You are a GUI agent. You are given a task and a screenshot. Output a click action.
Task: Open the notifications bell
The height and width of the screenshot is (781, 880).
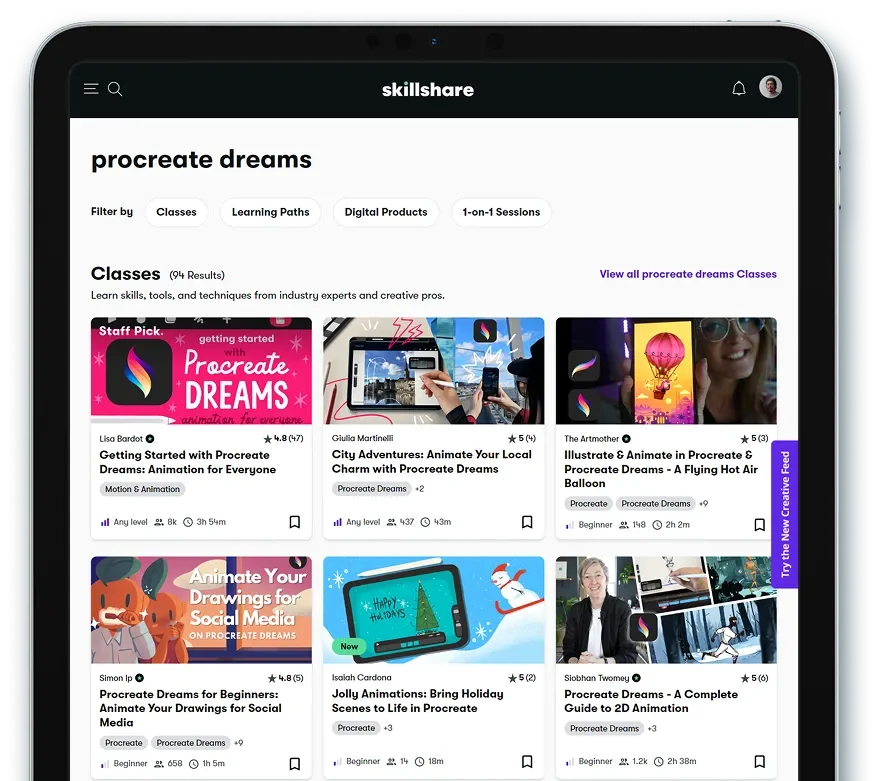[739, 88]
